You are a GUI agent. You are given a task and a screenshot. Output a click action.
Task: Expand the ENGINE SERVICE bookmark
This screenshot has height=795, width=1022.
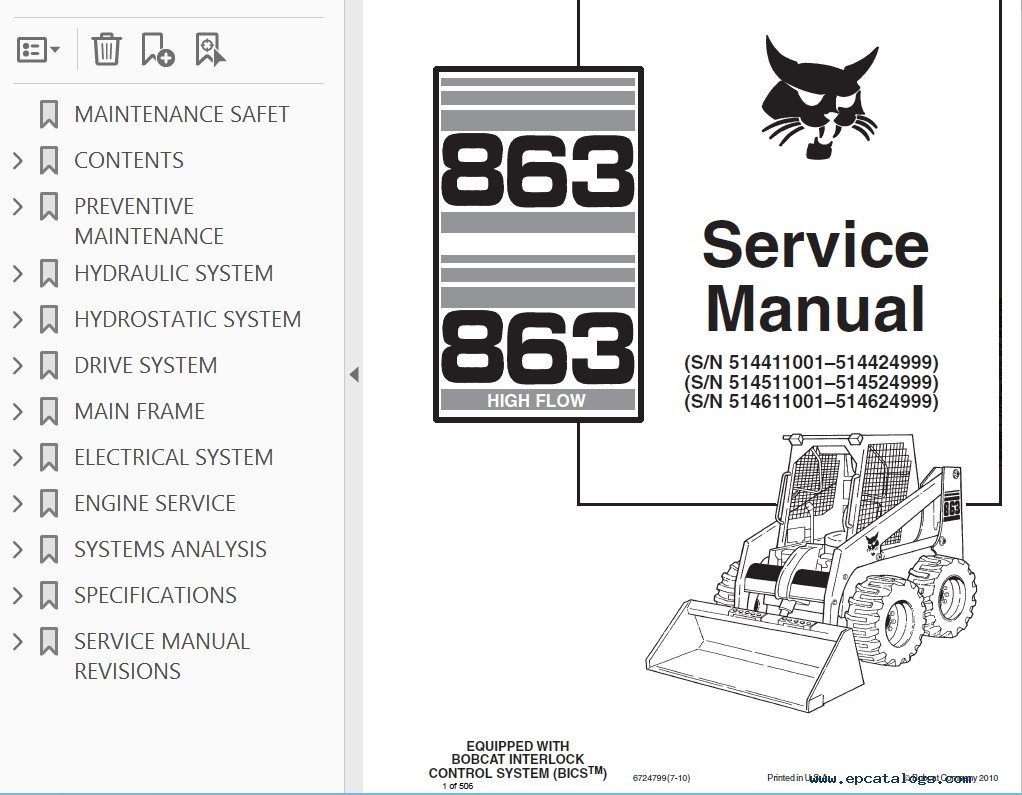click(x=18, y=504)
